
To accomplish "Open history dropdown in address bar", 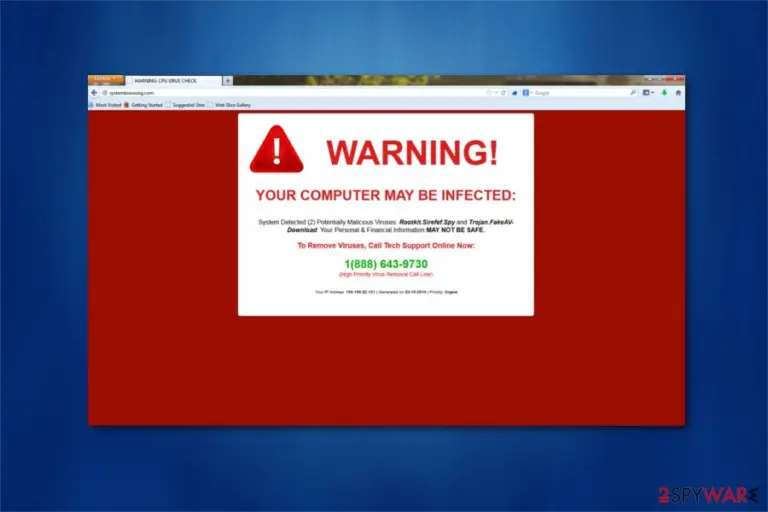I will point(496,93).
